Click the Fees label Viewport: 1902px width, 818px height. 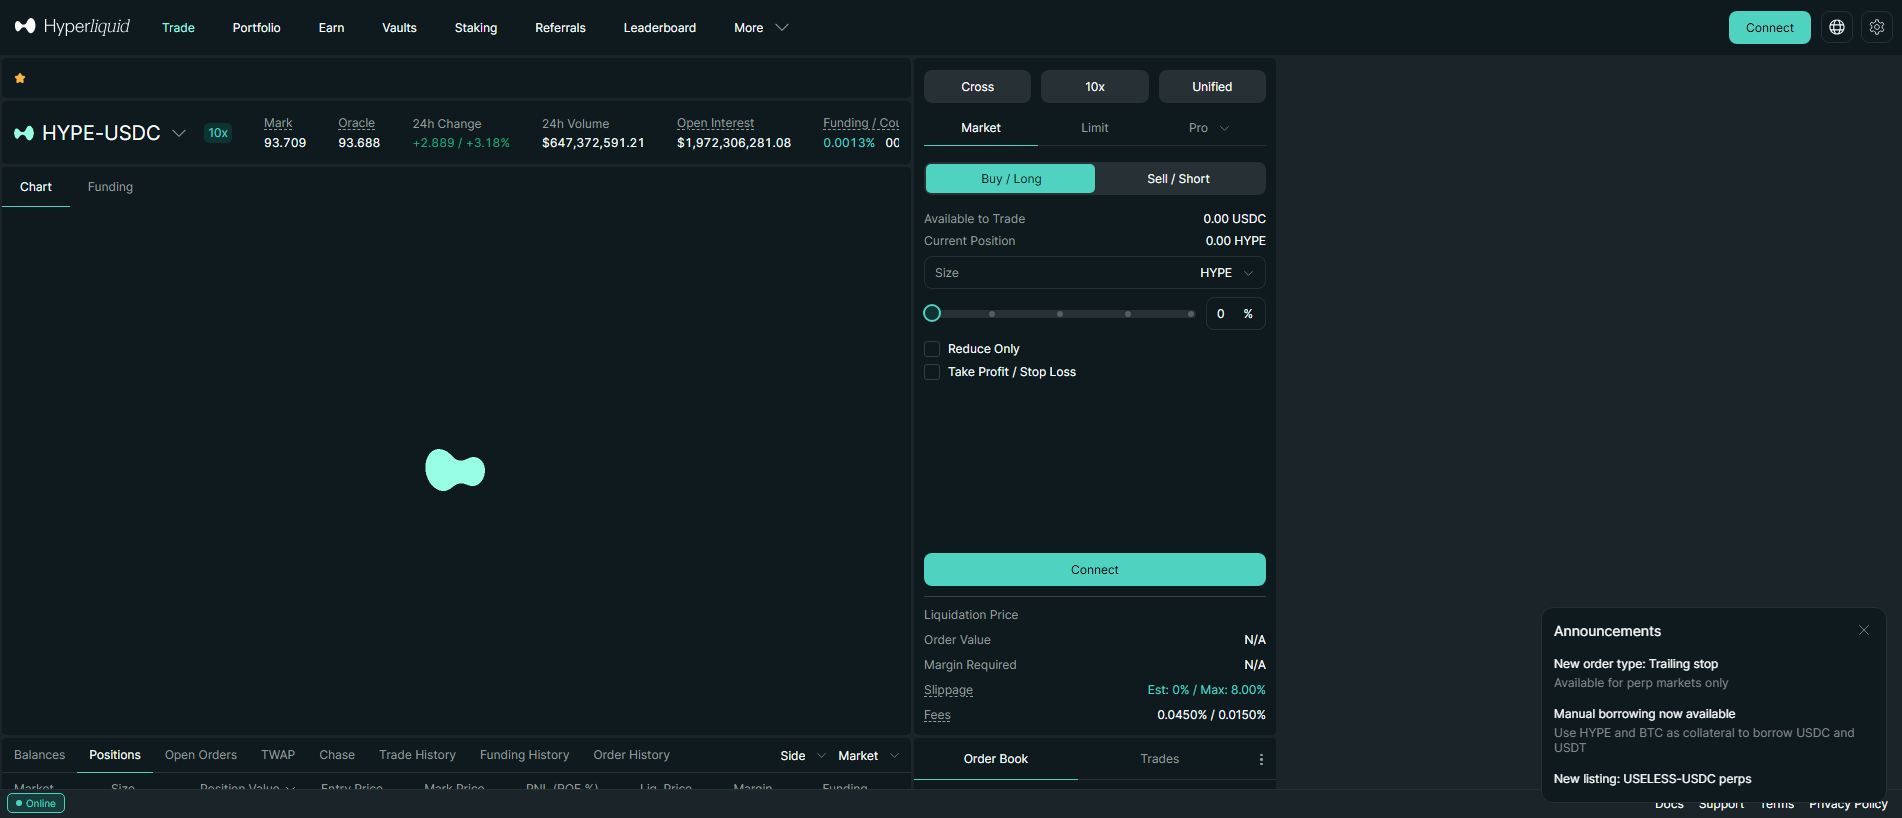tap(937, 715)
